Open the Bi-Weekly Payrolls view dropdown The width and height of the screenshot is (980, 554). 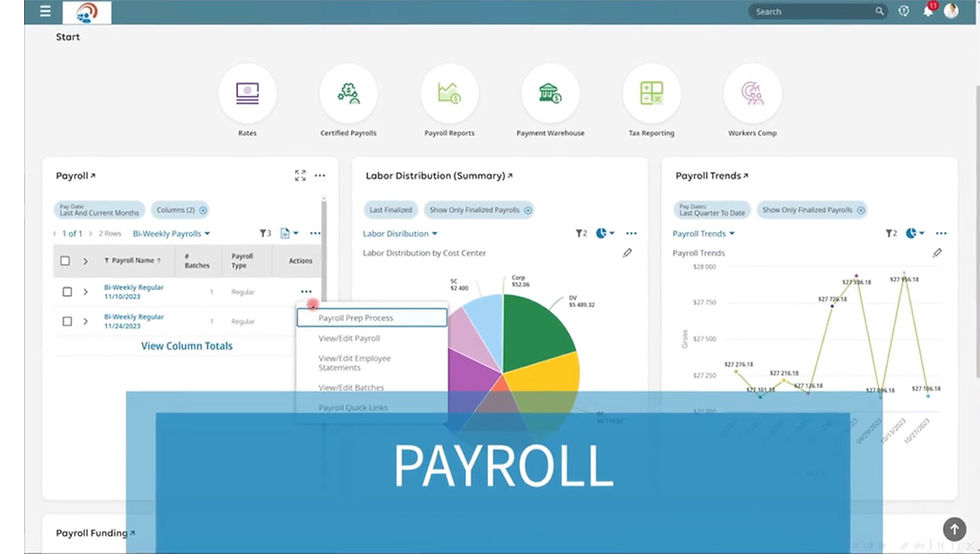point(171,233)
